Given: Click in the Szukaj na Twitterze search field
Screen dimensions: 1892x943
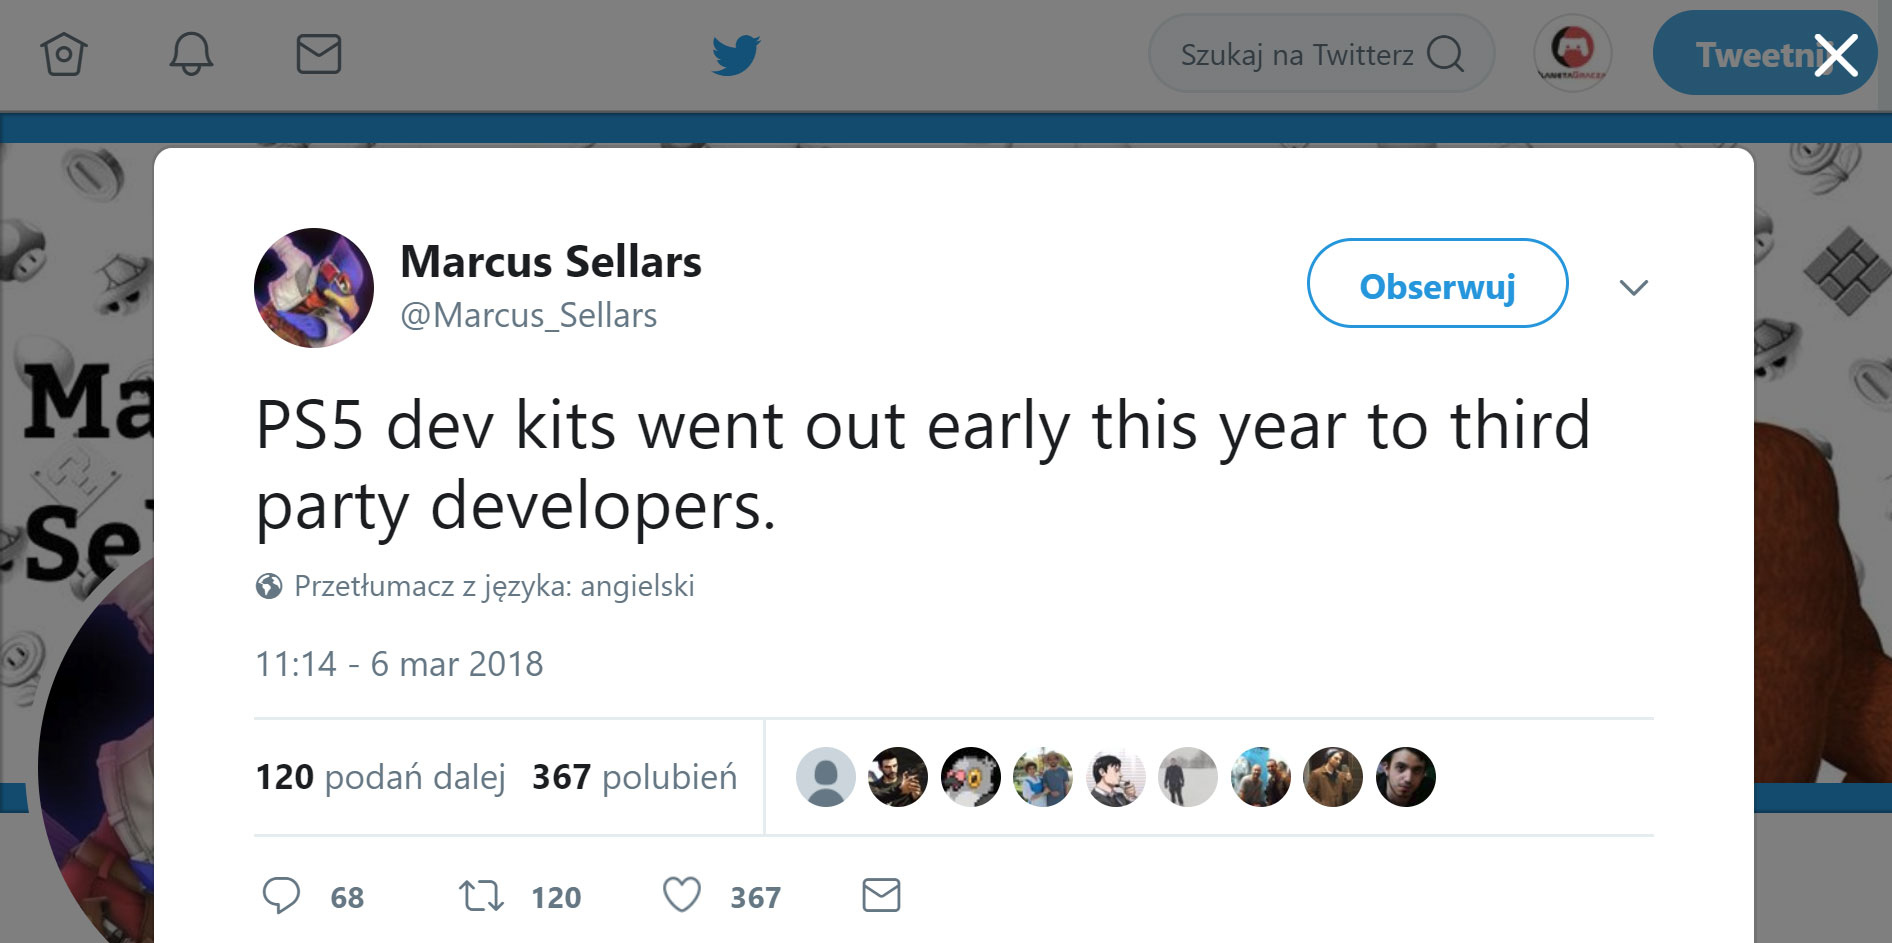Looking at the screenshot, I should coord(1296,54).
